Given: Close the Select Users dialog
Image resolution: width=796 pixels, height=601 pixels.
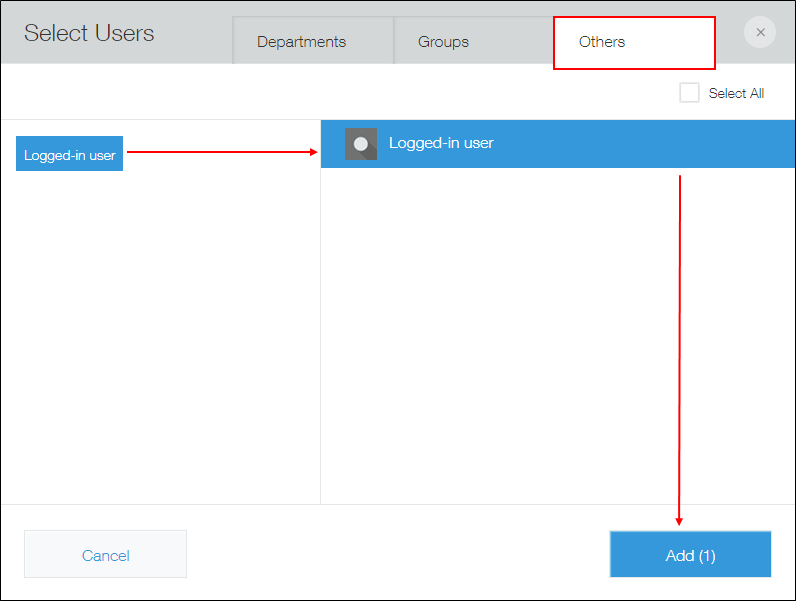Looking at the screenshot, I should coord(760,33).
